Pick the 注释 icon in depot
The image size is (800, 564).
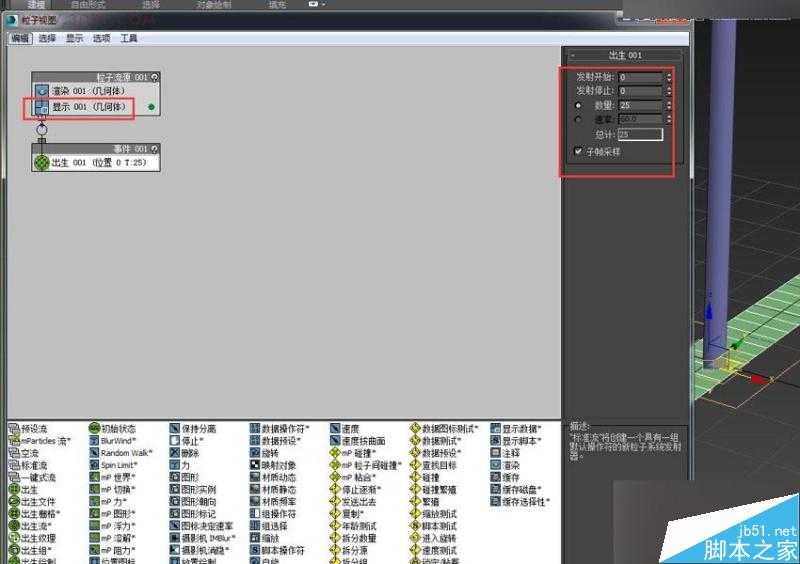coord(495,453)
